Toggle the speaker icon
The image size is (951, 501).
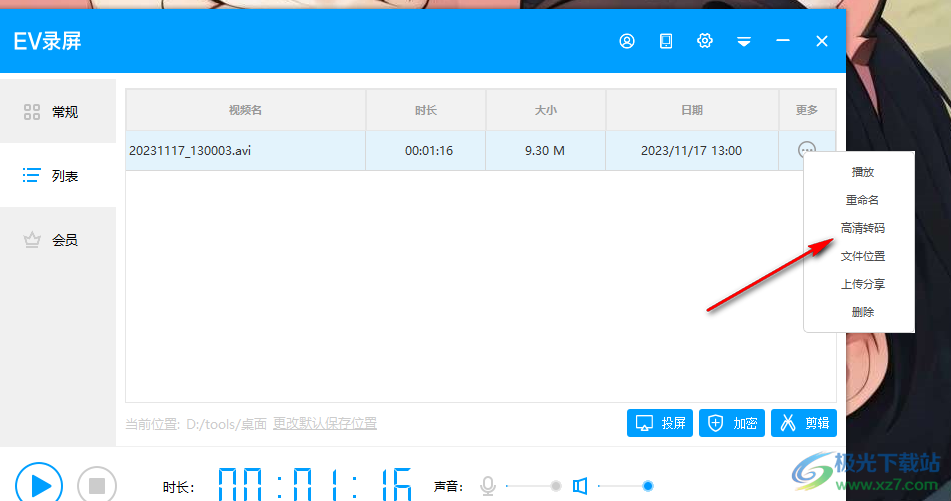pyautogui.click(x=580, y=486)
